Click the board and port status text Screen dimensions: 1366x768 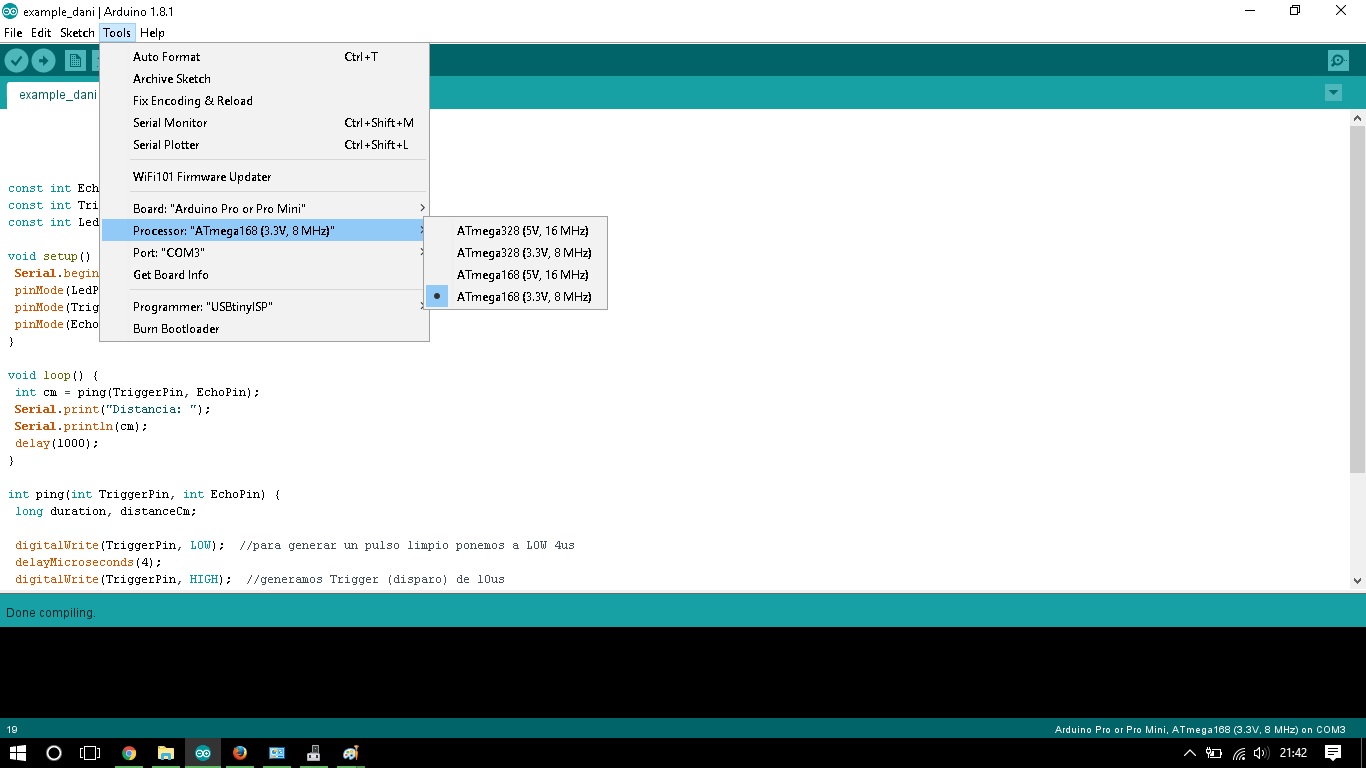tap(1200, 730)
